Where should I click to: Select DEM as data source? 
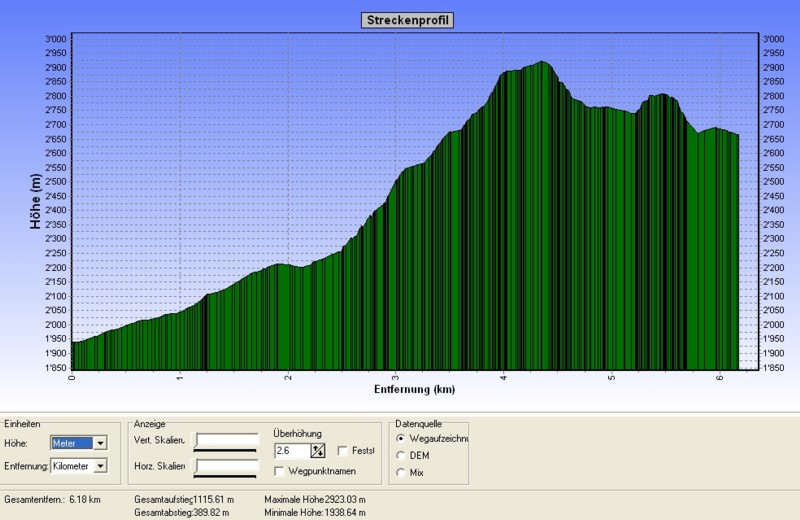point(402,455)
